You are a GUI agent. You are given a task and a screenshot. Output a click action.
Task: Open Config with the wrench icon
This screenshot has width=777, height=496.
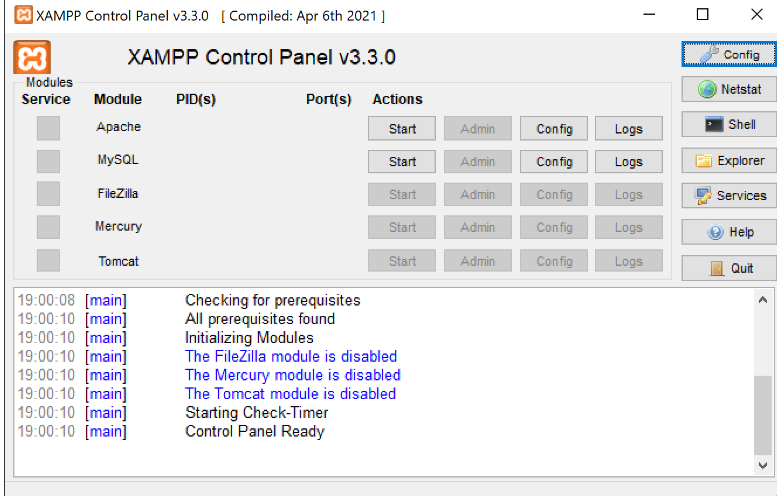(729, 55)
